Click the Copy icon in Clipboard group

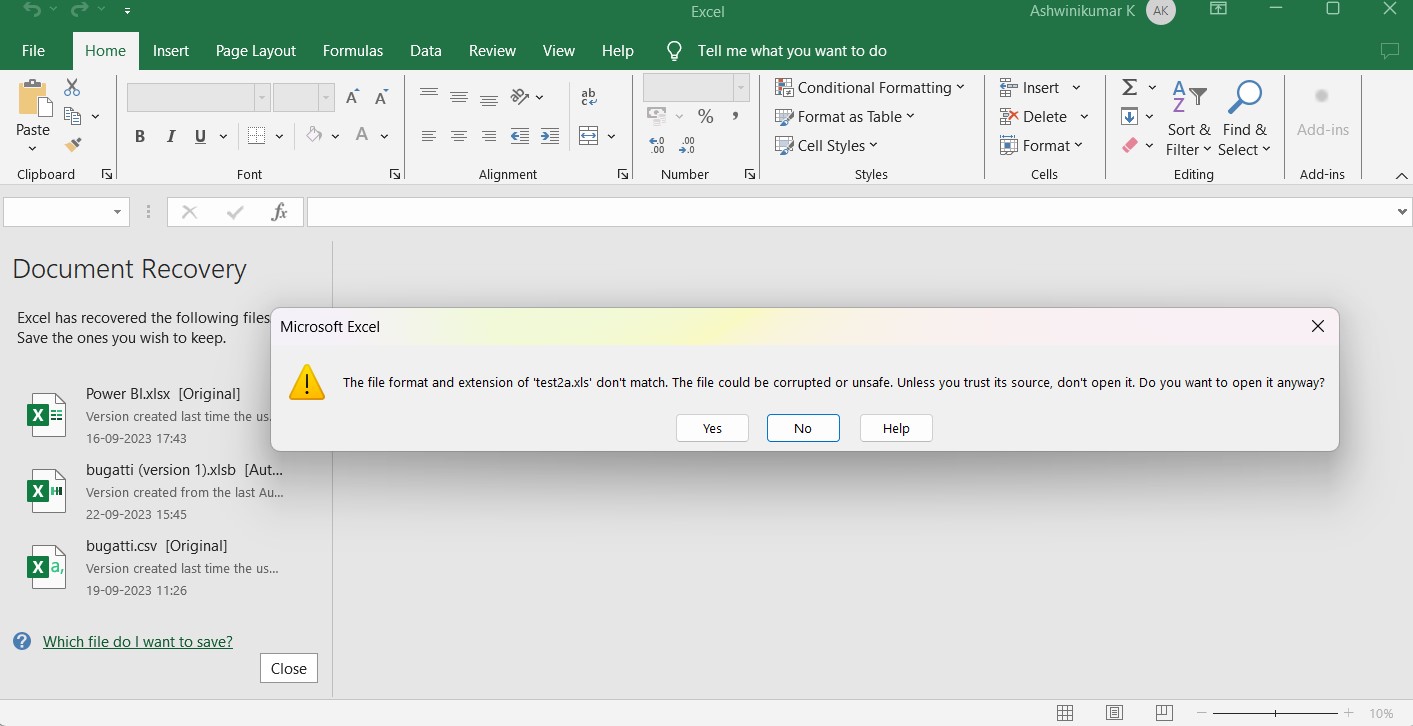point(72,116)
